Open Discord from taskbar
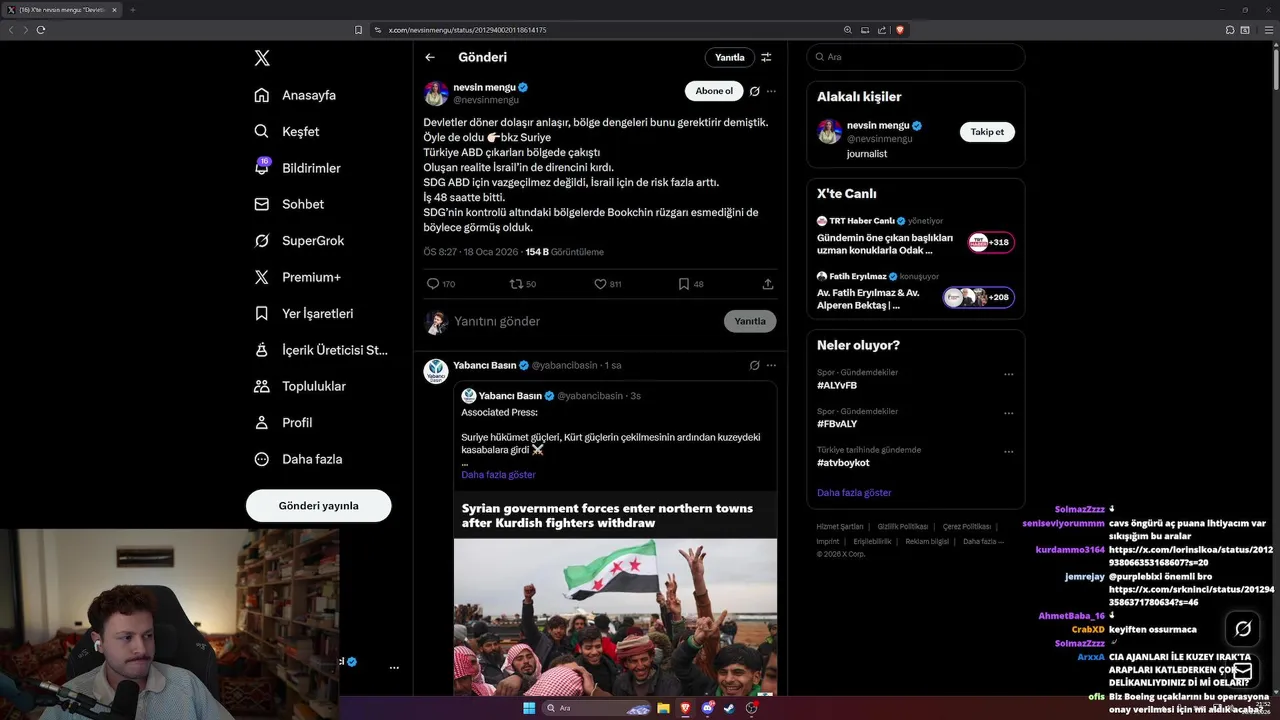1280x720 pixels. tap(708, 708)
